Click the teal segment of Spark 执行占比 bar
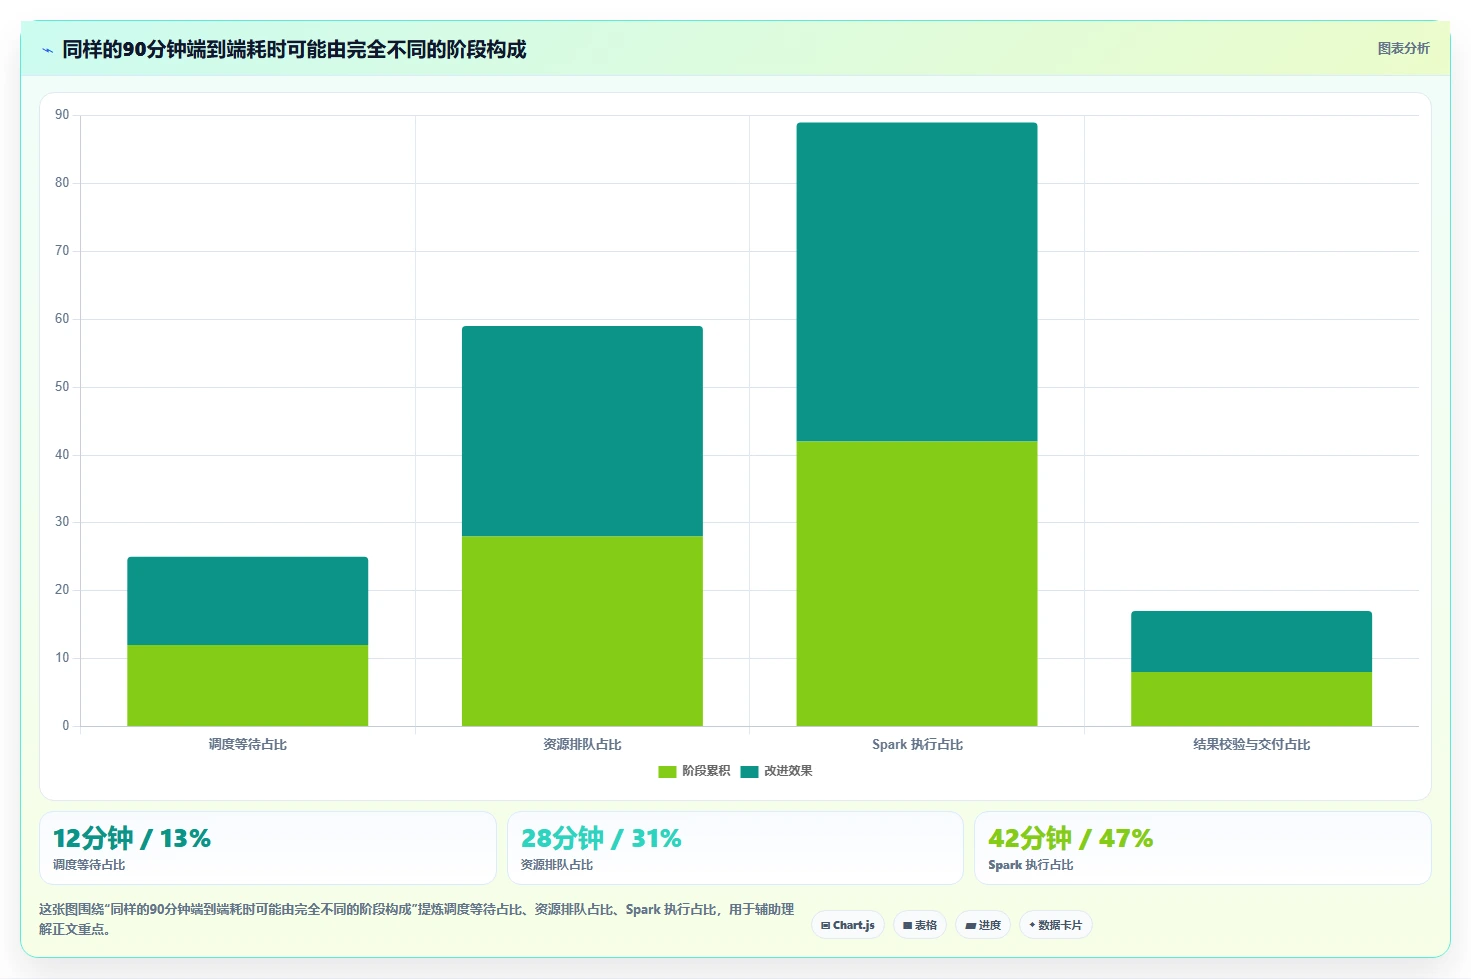This screenshot has width=1471, height=979. coord(917,282)
